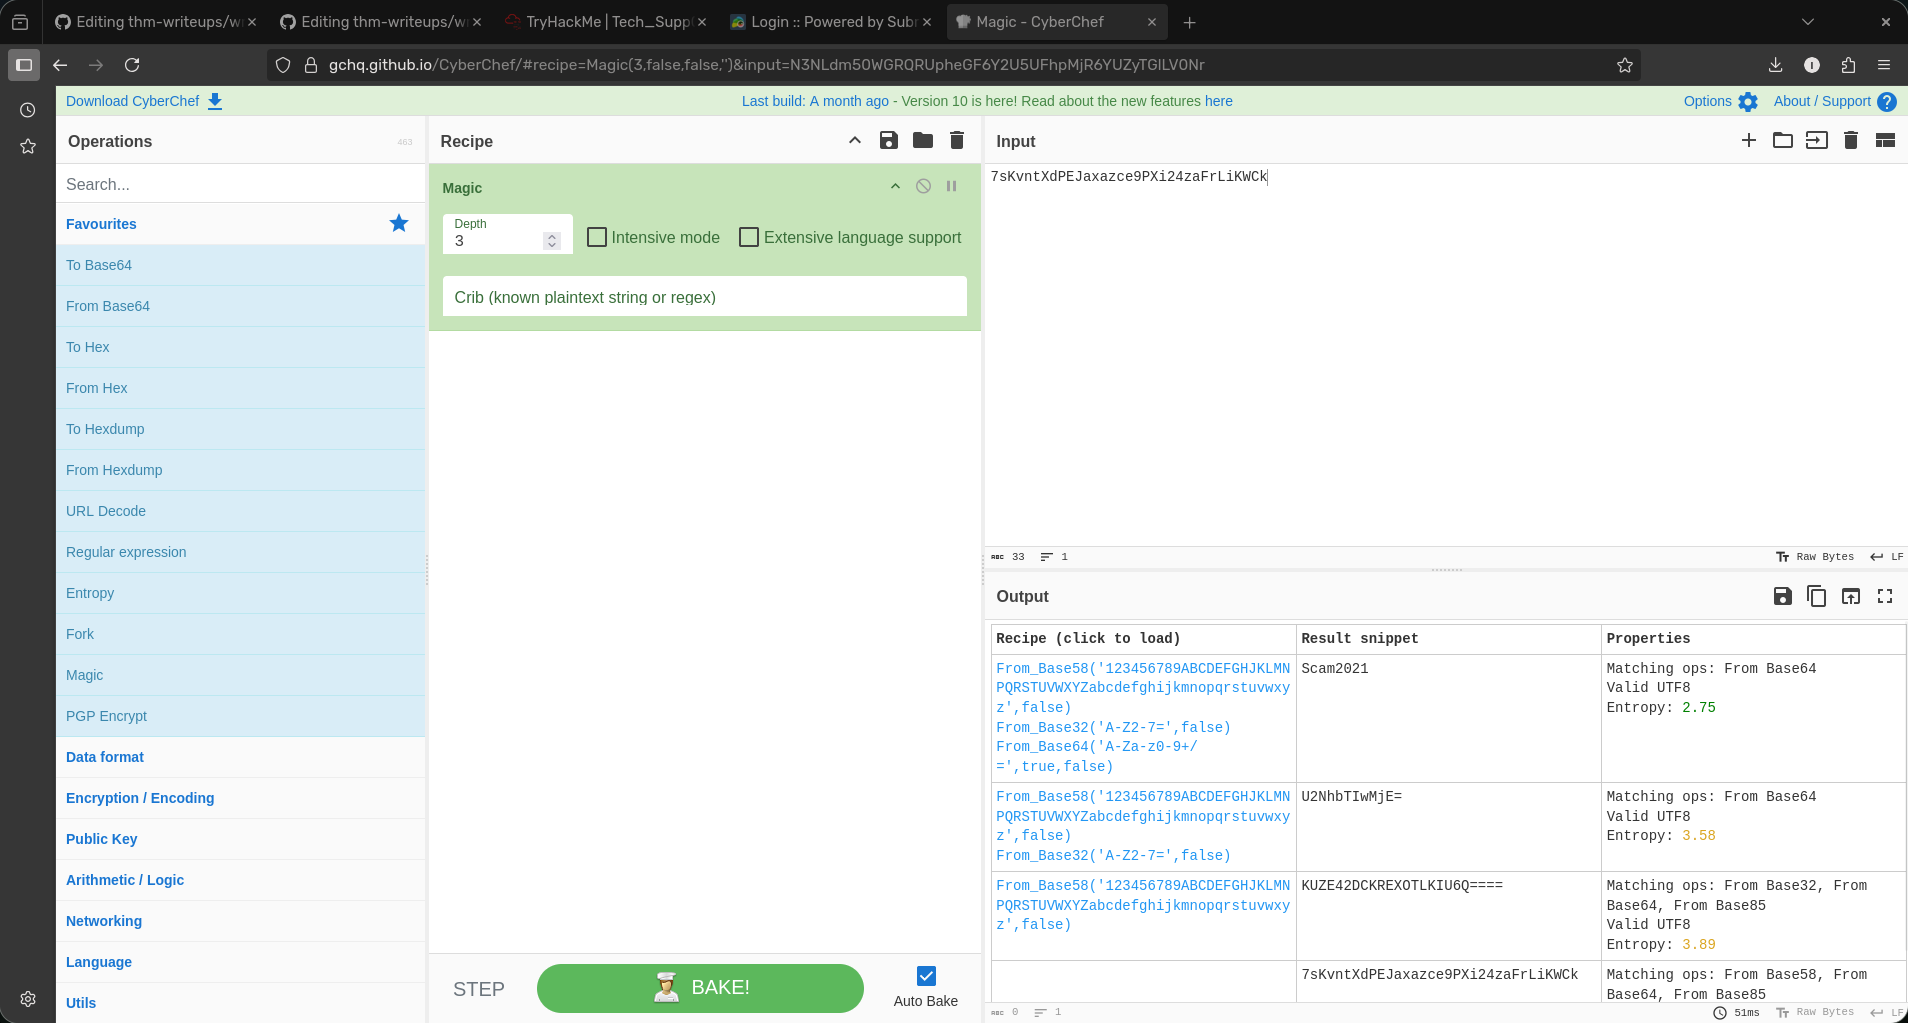1908x1023 pixels.
Task: Expand the Networking category
Action: tap(240, 921)
